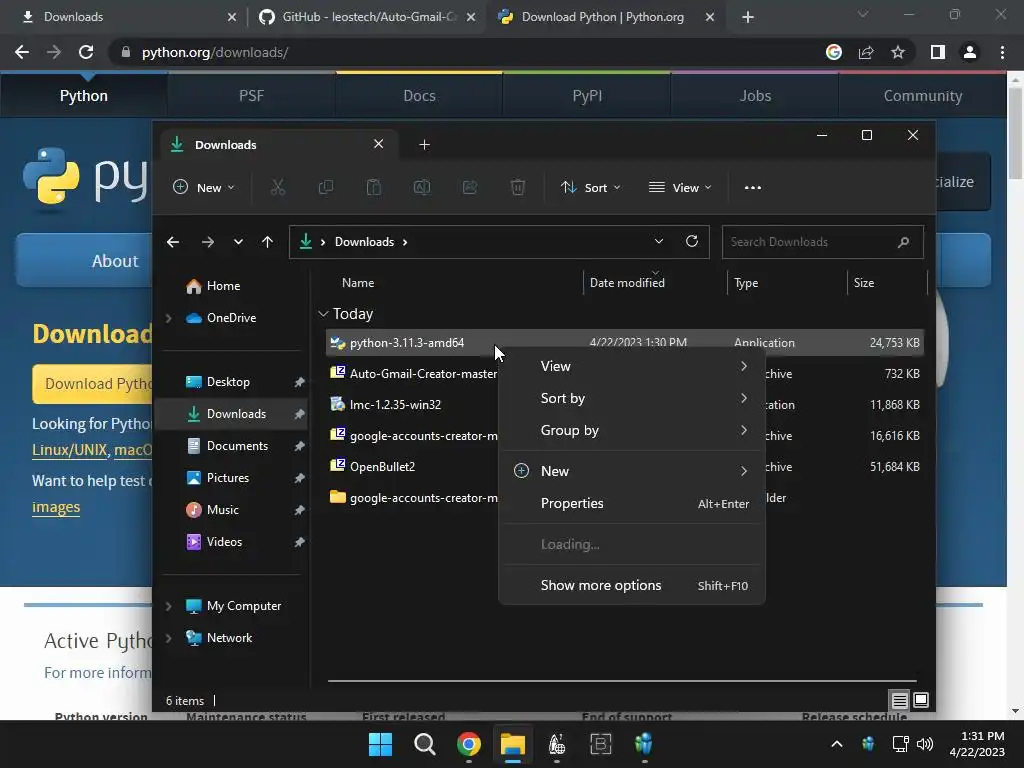
Task: Open the View dropdown in Explorer toolbar
Action: coord(680,187)
